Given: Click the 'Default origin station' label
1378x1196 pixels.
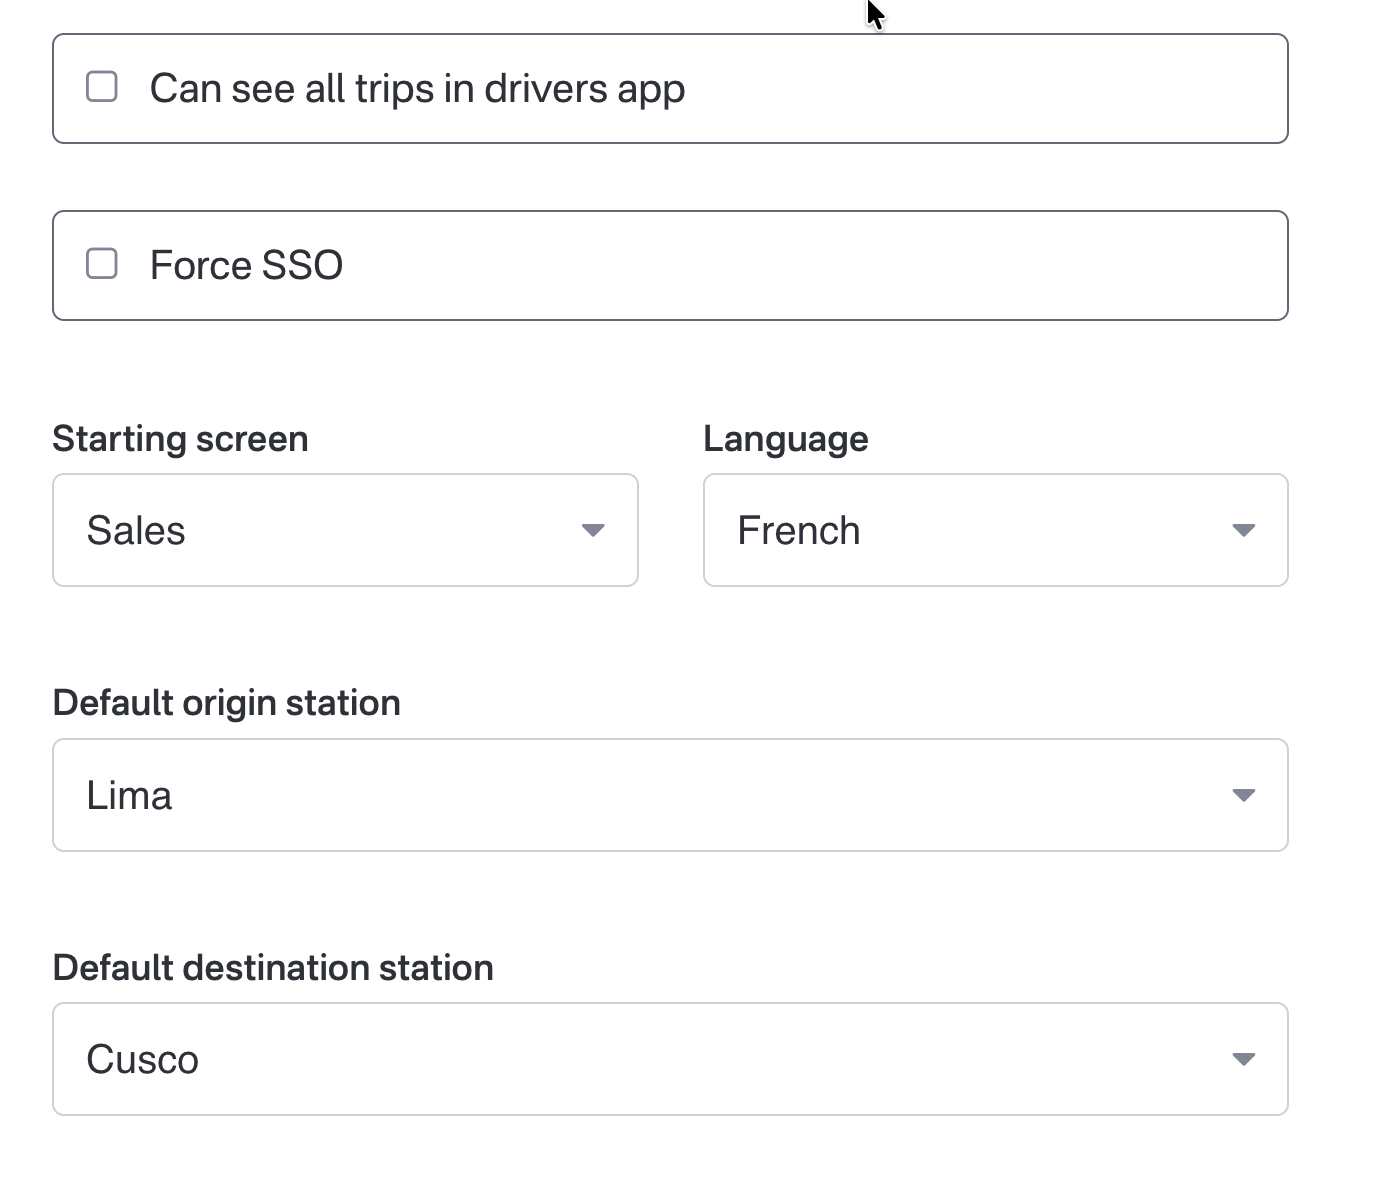Looking at the screenshot, I should coord(226,703).
